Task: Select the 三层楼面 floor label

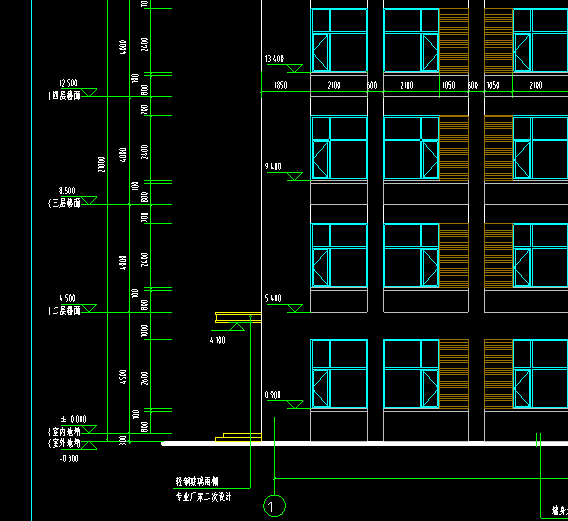Action: click(64, 203)
